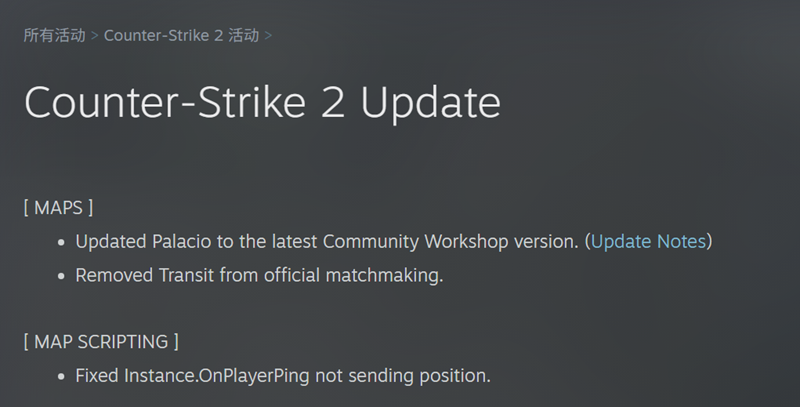The image size is (800, 407).
Task: Open the 所有活动 breadcrumb link
Action: click(x=53, y=36)
